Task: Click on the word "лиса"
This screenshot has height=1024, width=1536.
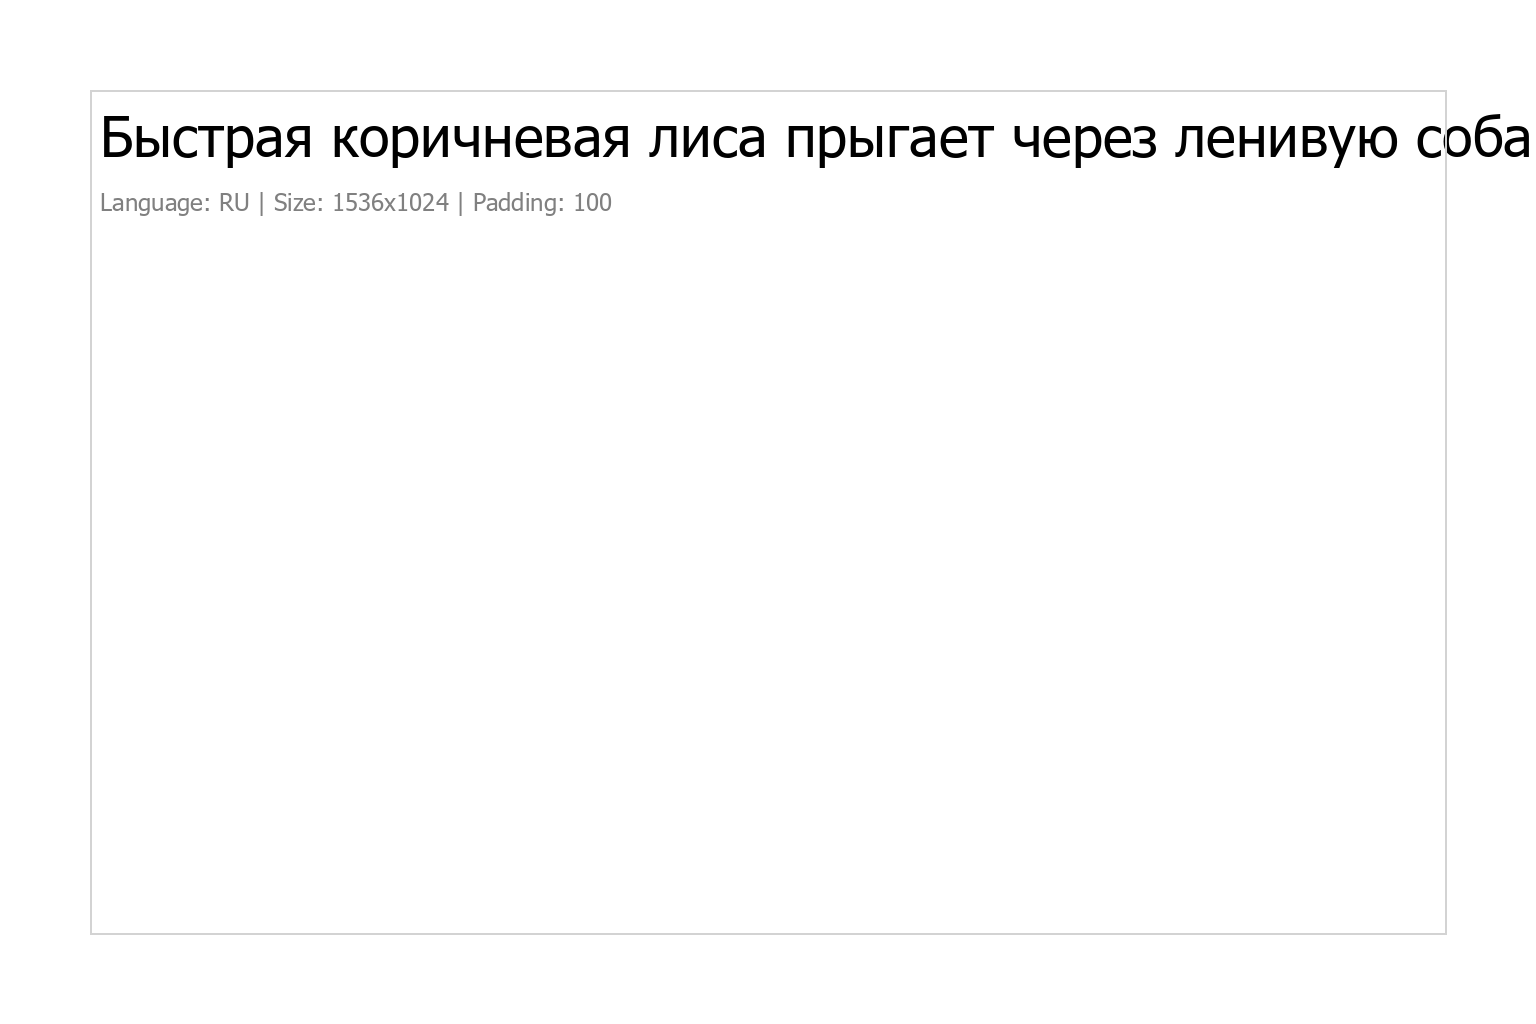Action: click(706, 138)
